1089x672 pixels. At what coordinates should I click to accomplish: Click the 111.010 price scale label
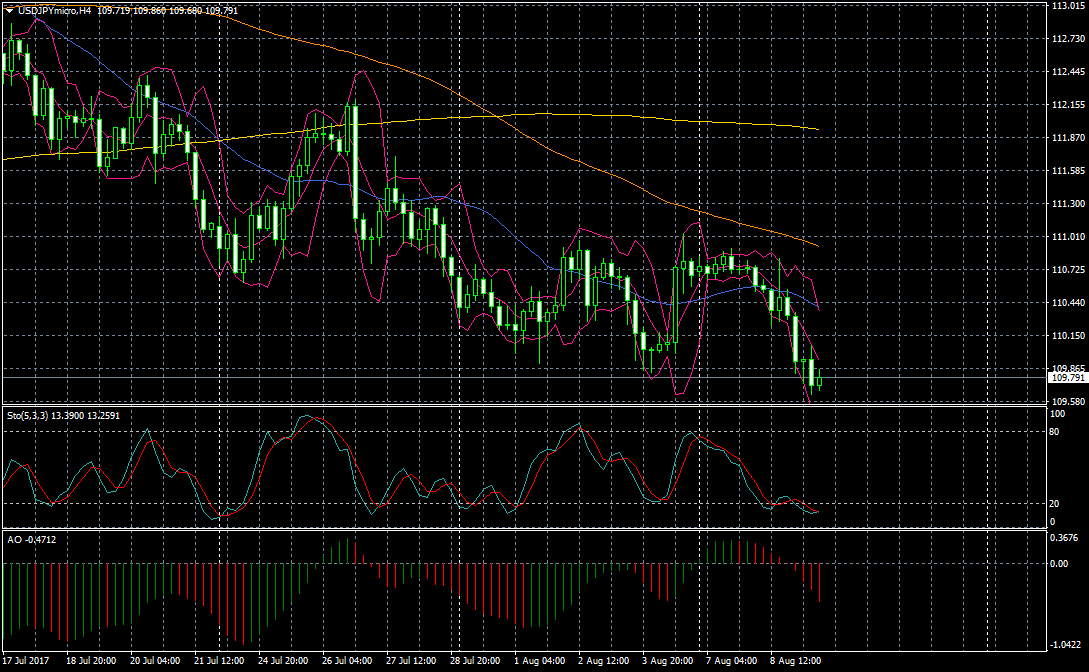[x=1067, y=237]
